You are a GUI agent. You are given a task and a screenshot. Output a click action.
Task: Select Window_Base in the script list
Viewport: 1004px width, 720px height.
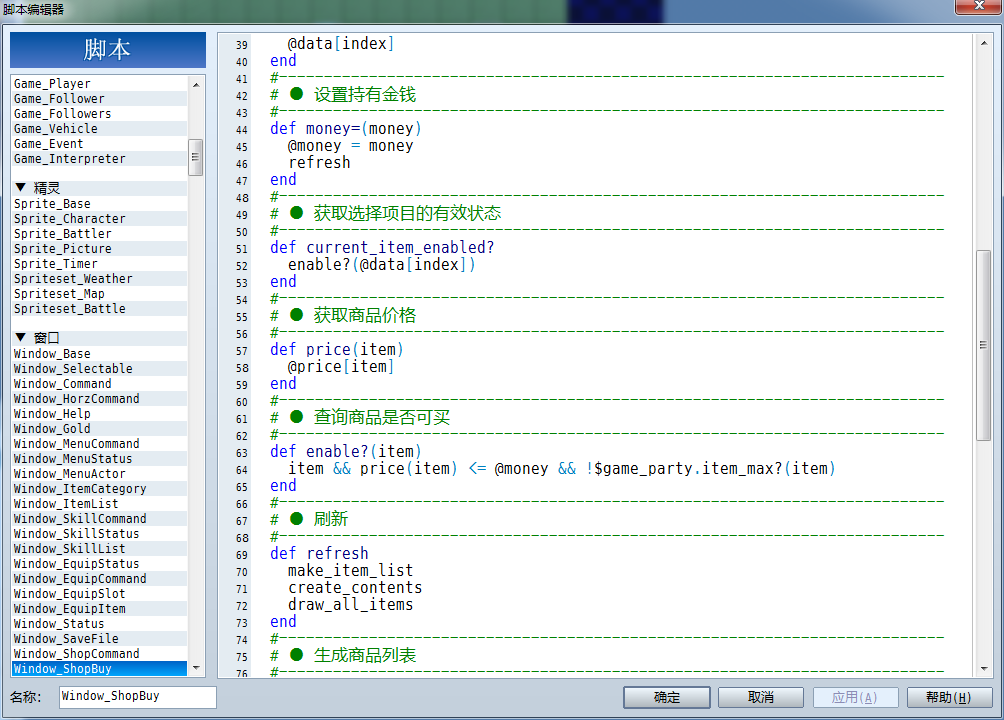tap(100, 354)
